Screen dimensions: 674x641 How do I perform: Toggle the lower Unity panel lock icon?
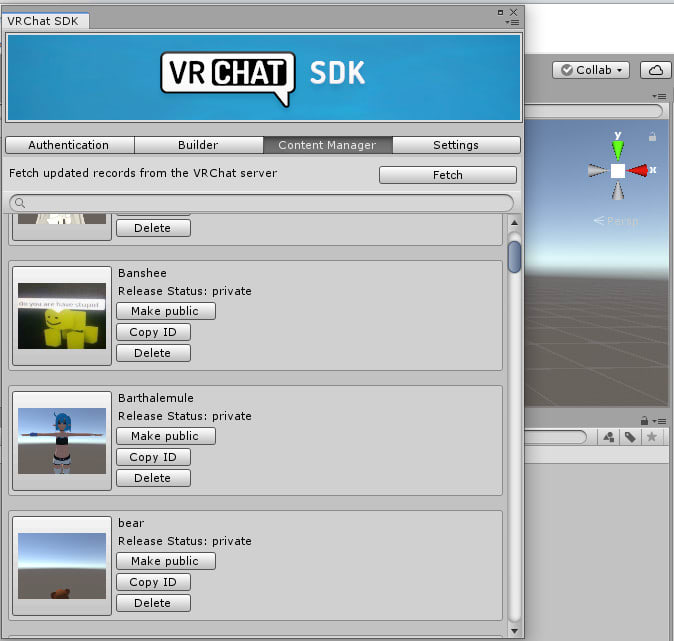coord(644,420)
